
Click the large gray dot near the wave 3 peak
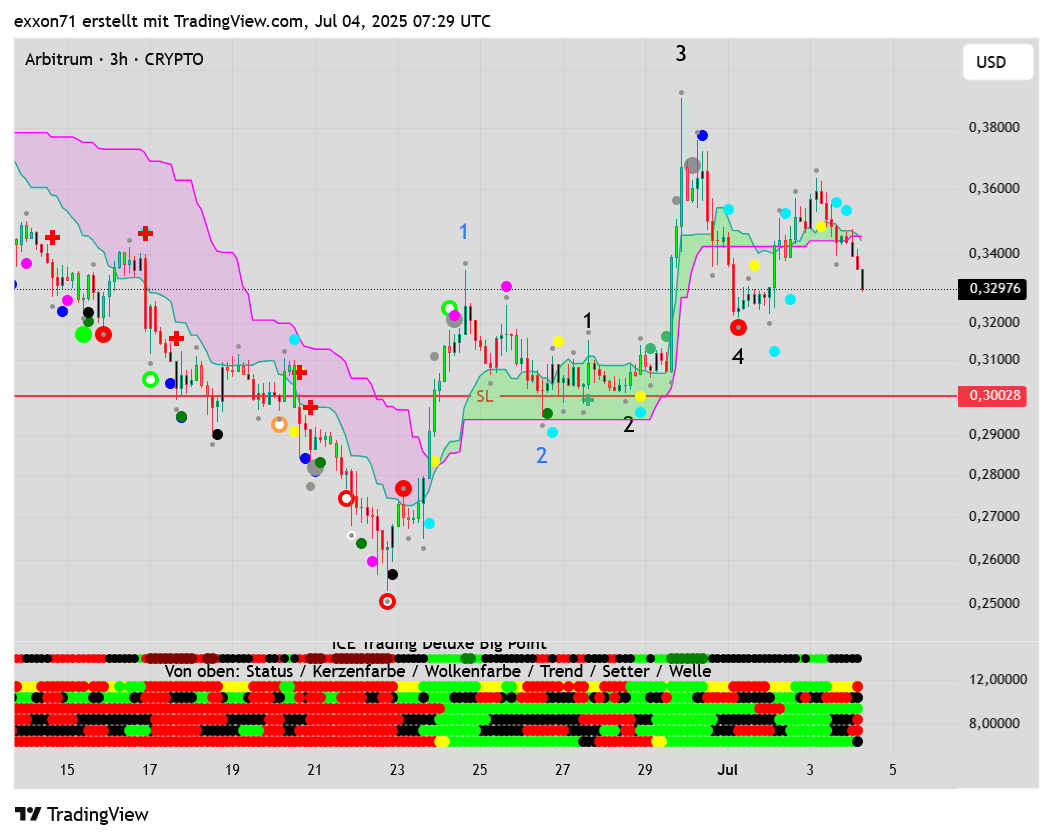pyautogui.click(x=692, y=165)
